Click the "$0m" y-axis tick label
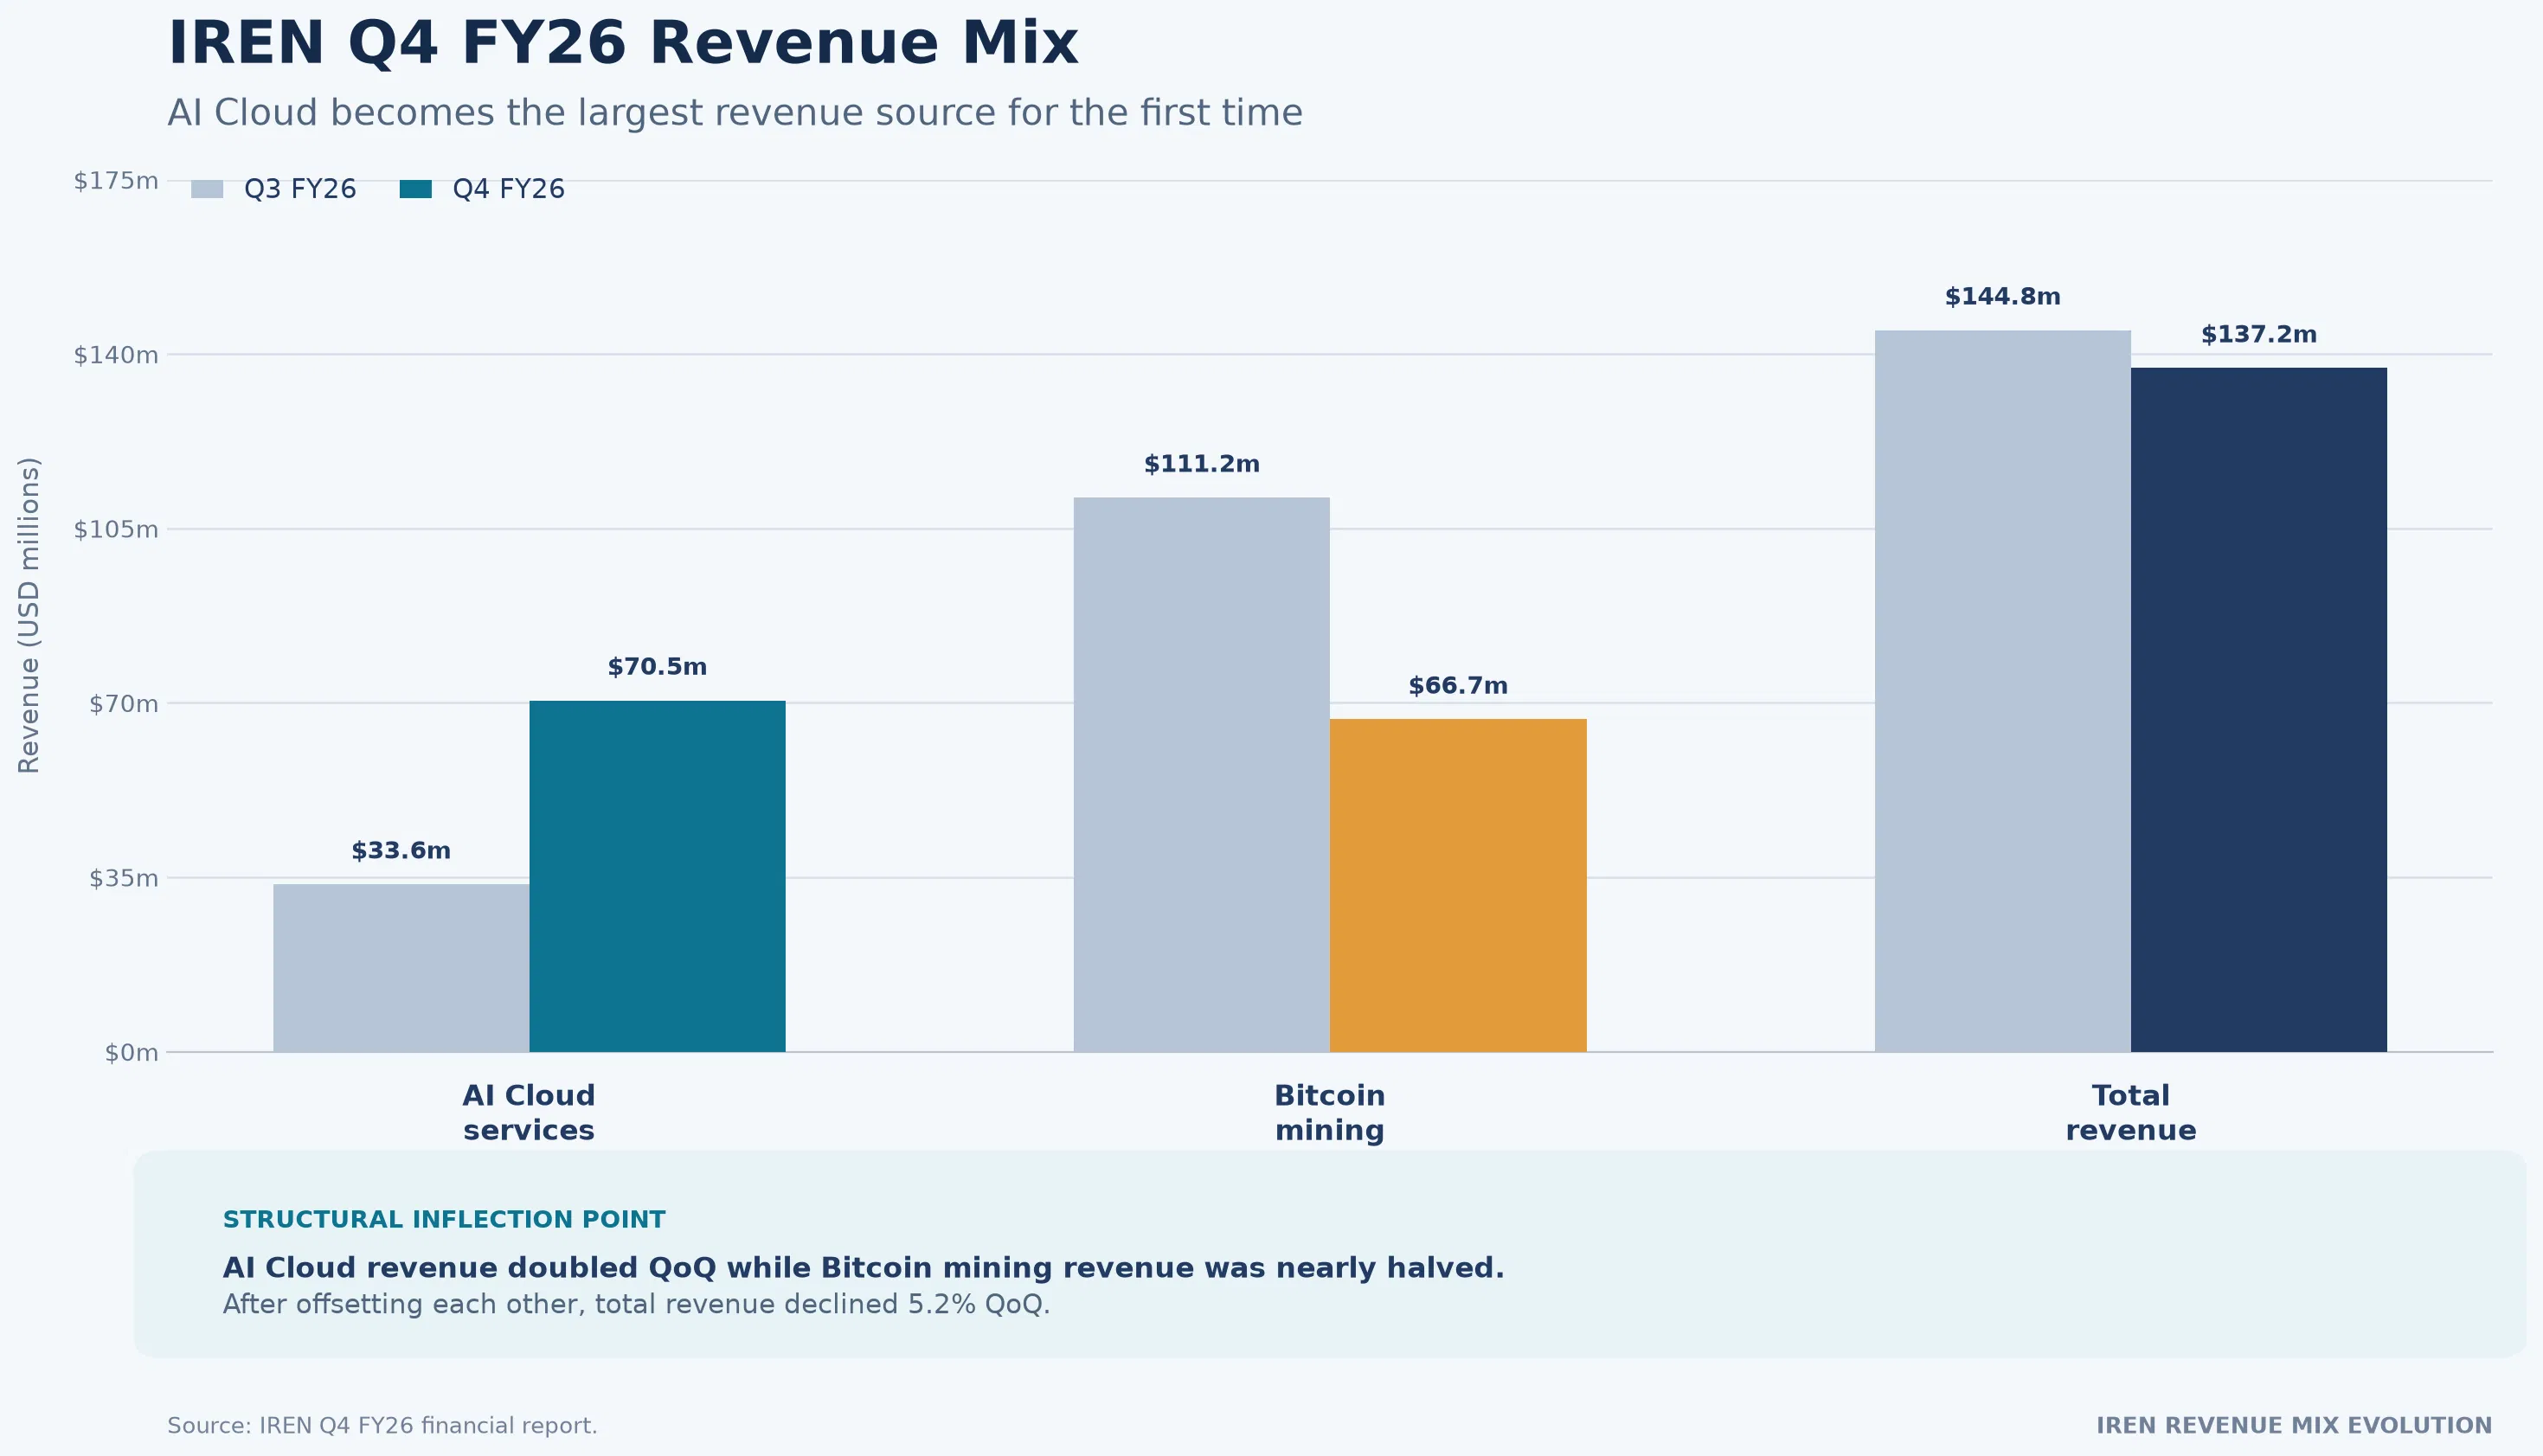 132,1053
